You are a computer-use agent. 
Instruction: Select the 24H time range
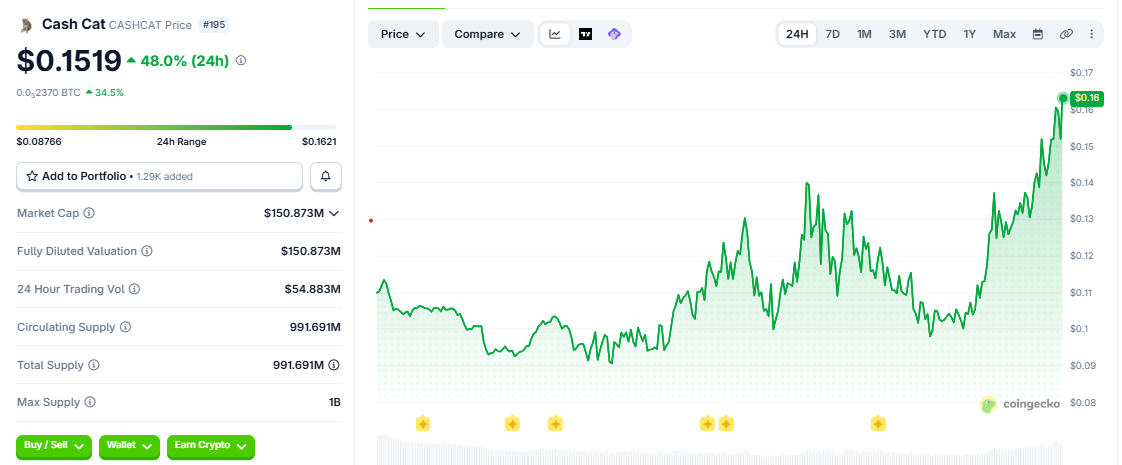[797, 34]
